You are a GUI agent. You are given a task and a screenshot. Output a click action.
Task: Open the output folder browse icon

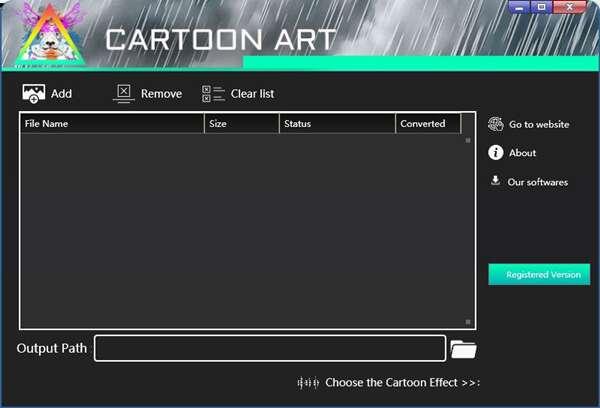pyautogui.click(x=463, y=349)
